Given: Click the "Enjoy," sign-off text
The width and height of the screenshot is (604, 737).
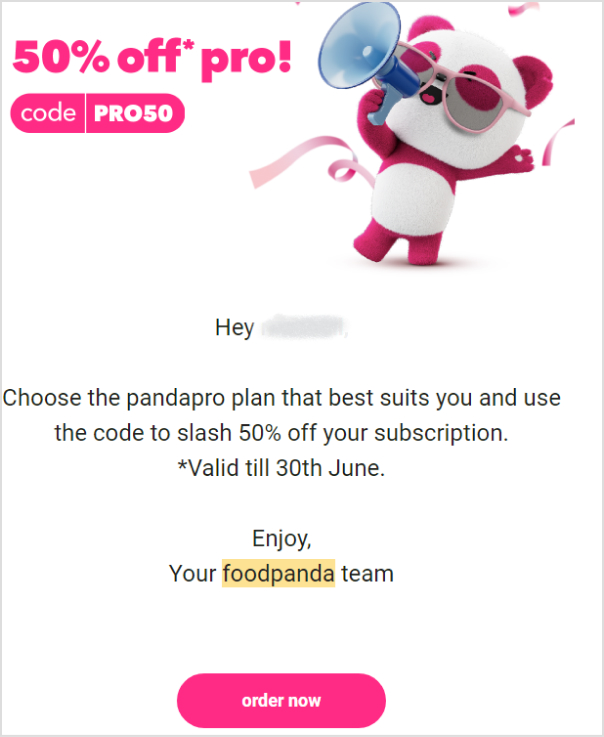Looking at the screenshot, I should 282,539.
